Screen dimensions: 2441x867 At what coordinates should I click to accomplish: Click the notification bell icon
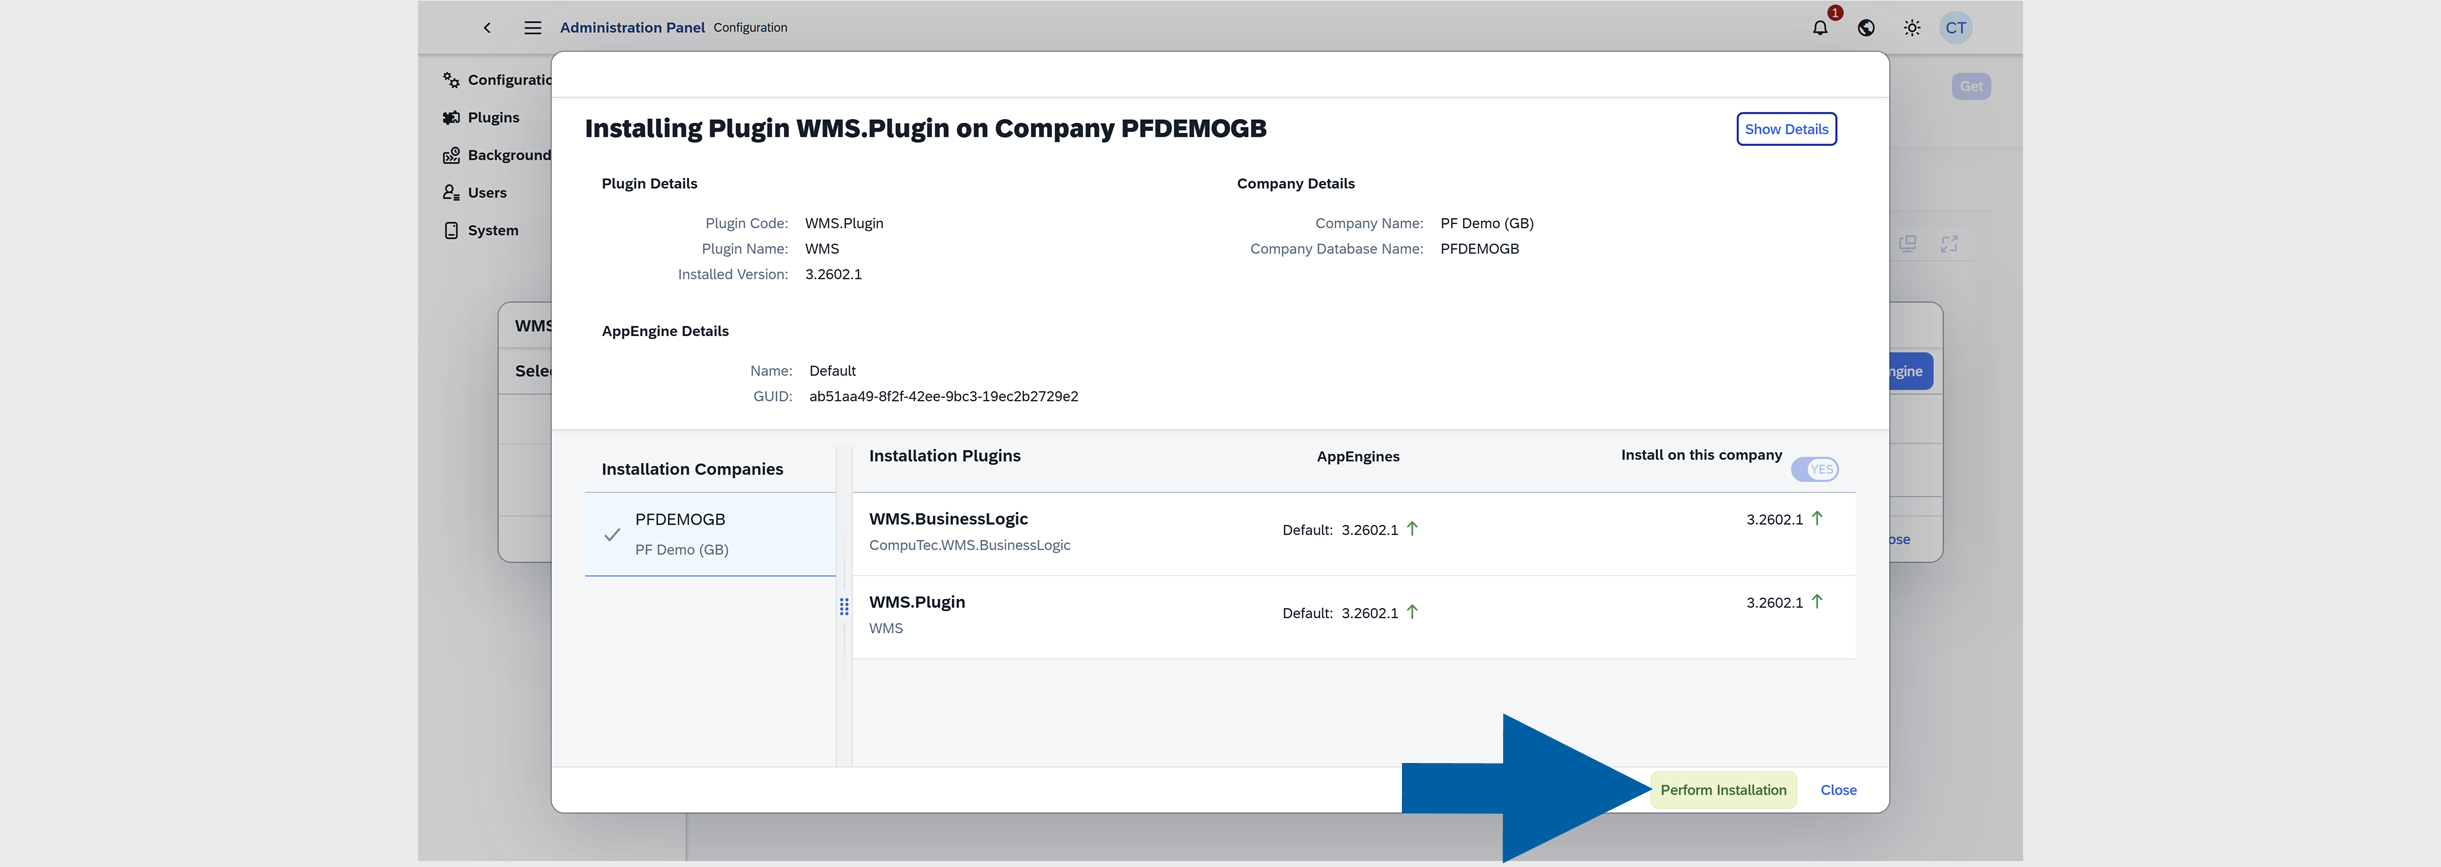coord(1819,28)
